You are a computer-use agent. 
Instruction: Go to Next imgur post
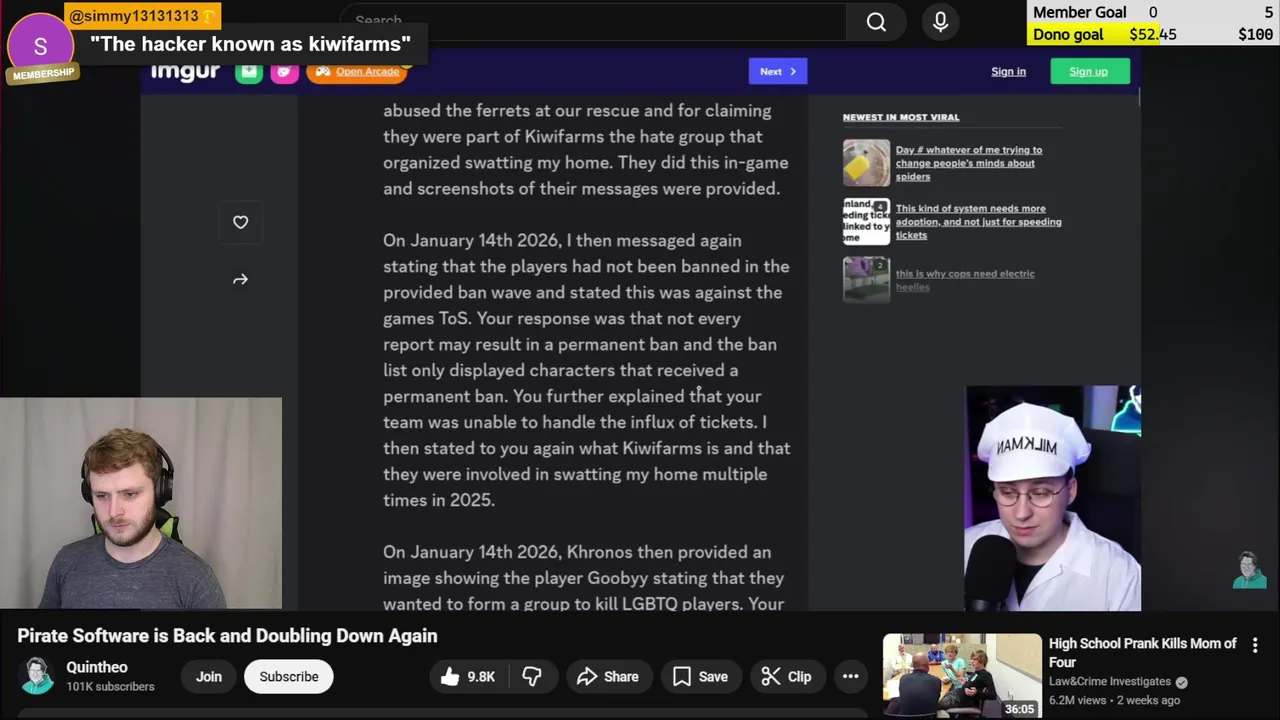[777, 71]
